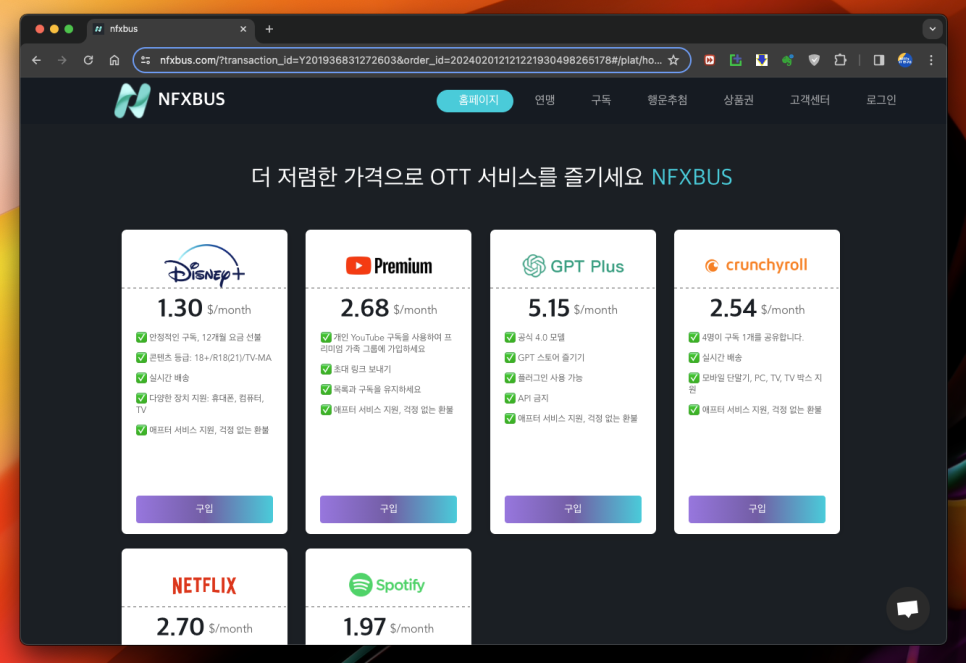Click the 'GPT 스토어 즐기기' feature text
Image resolution: width=966 pixels, height=663 pixels.
pyautogui.click(x=551, y=357)
